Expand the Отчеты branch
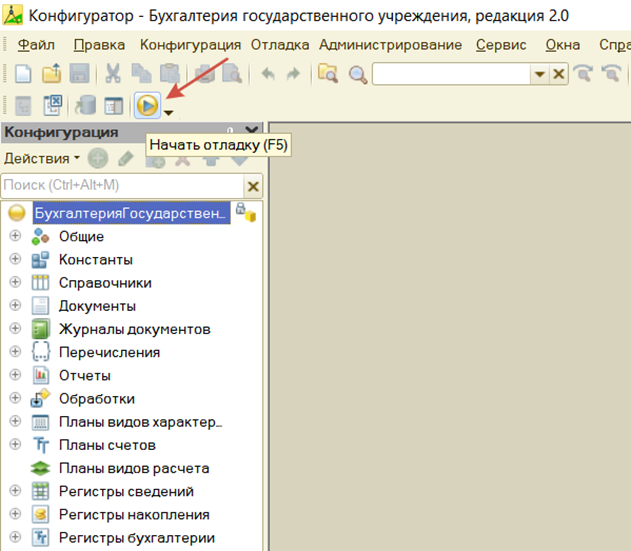The width and height of the screenshot is (631, 551). [15, 374]
